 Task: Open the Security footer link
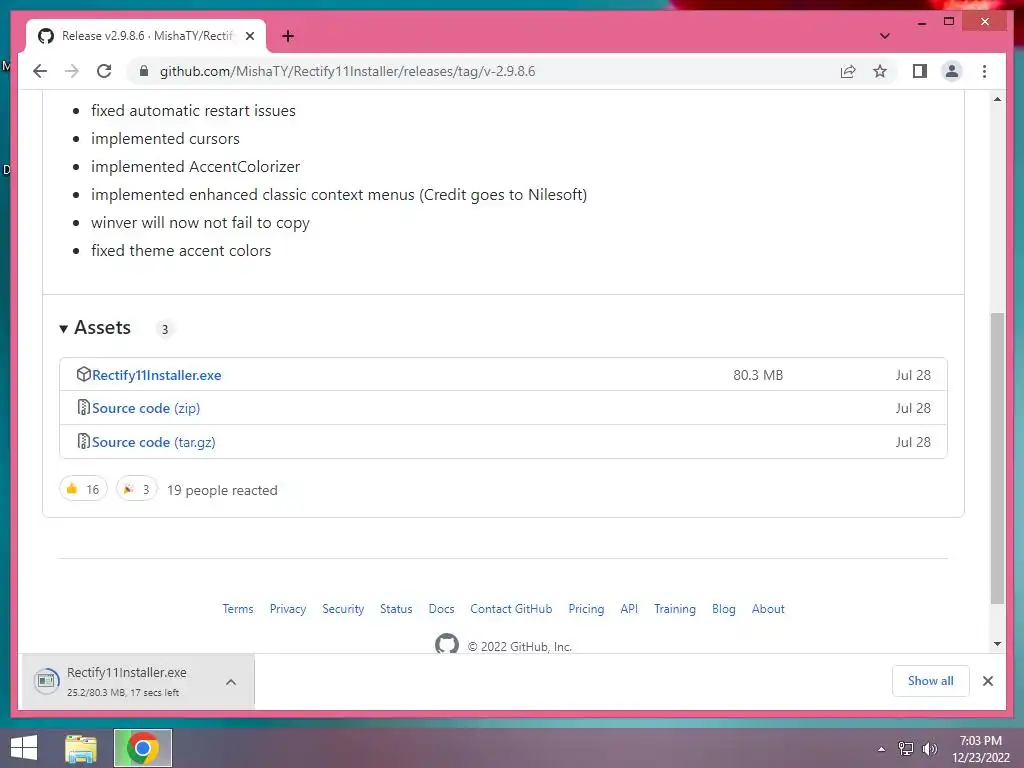click(343, 609)
